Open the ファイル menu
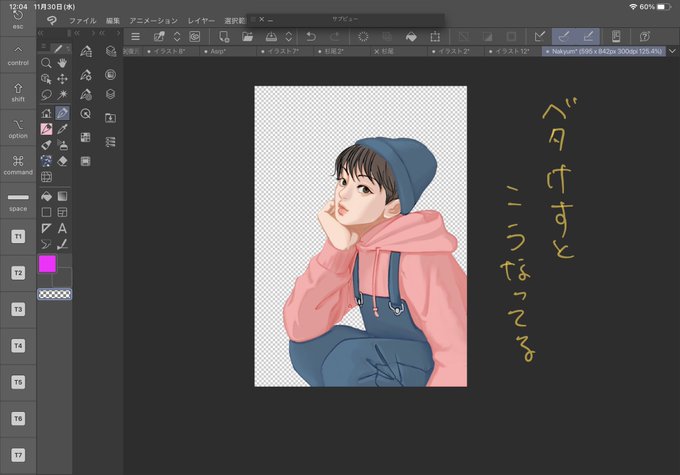Screen dimensions: 680x475 click(82, 20)
